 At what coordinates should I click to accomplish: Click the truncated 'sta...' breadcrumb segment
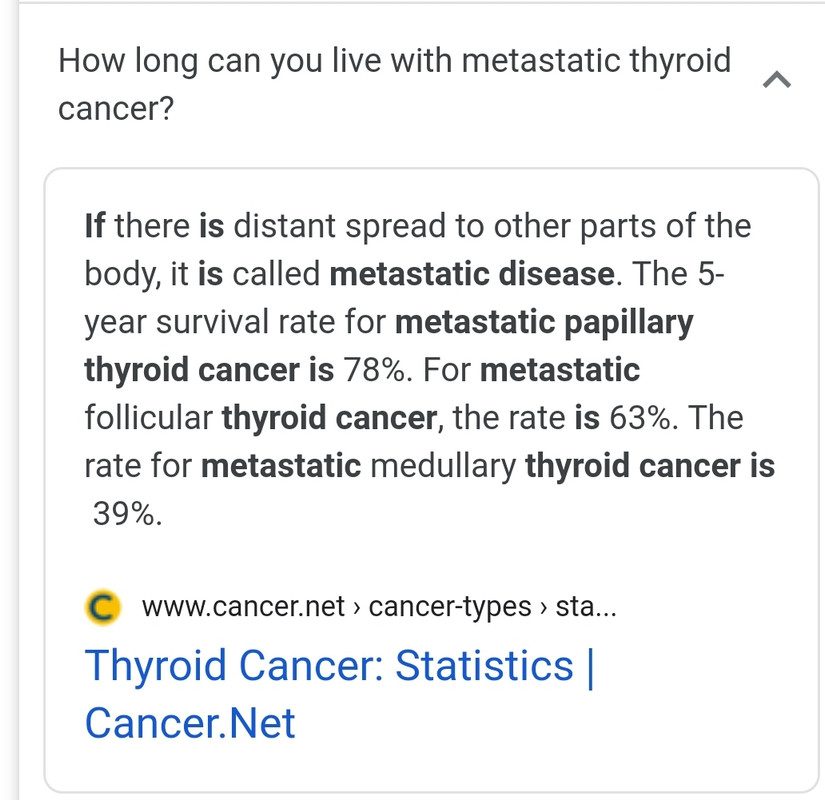click(586, 607)
